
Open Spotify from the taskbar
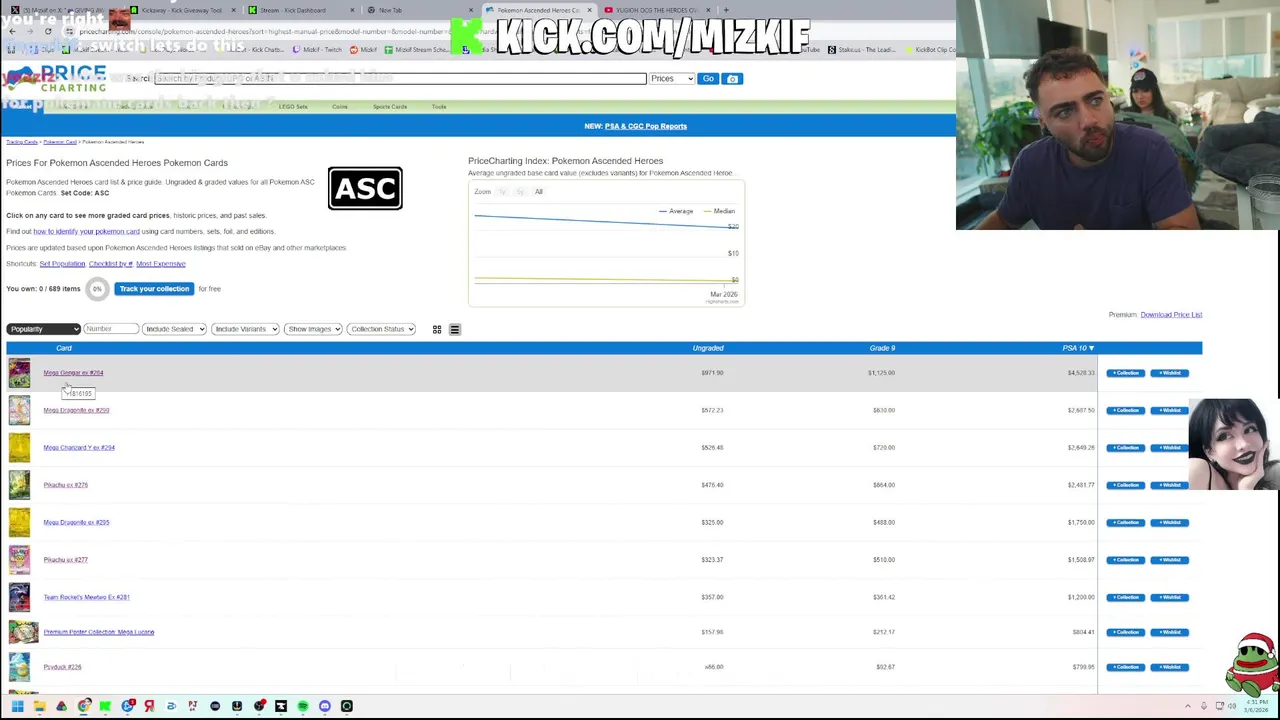coord(303,706)
